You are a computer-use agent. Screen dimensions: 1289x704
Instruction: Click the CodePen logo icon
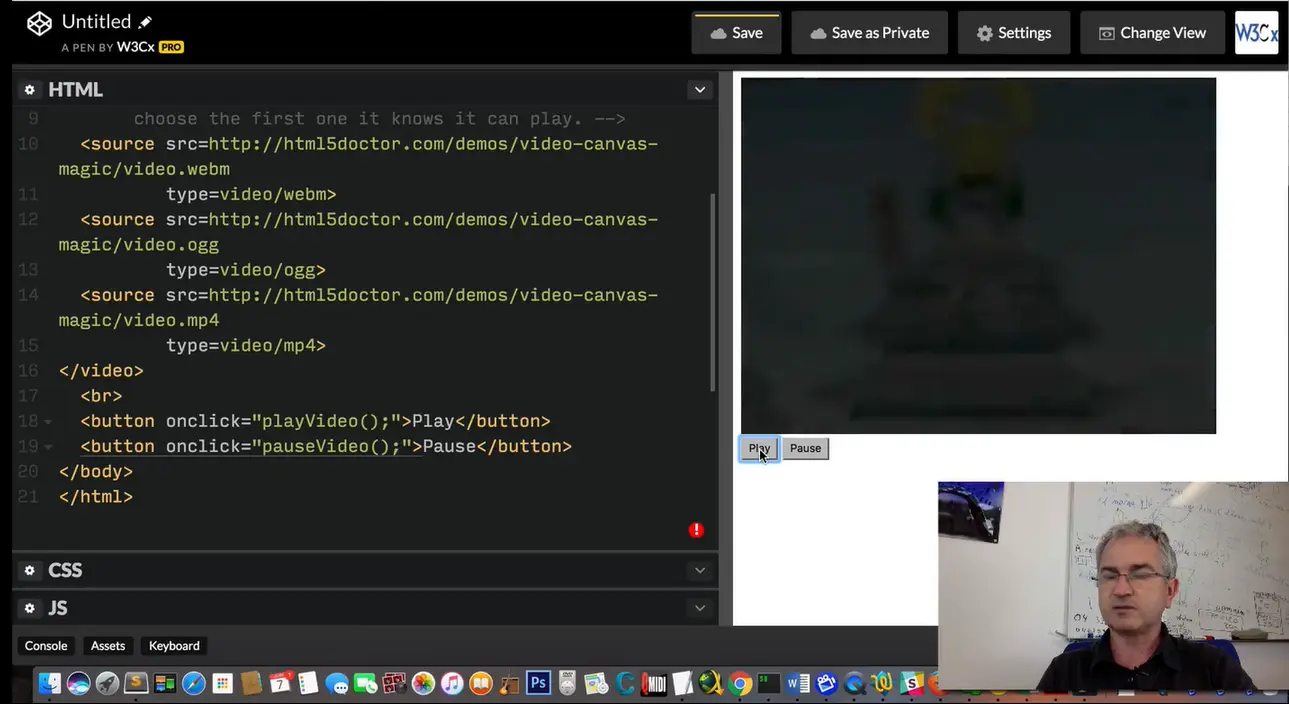(x=39, y=23)
